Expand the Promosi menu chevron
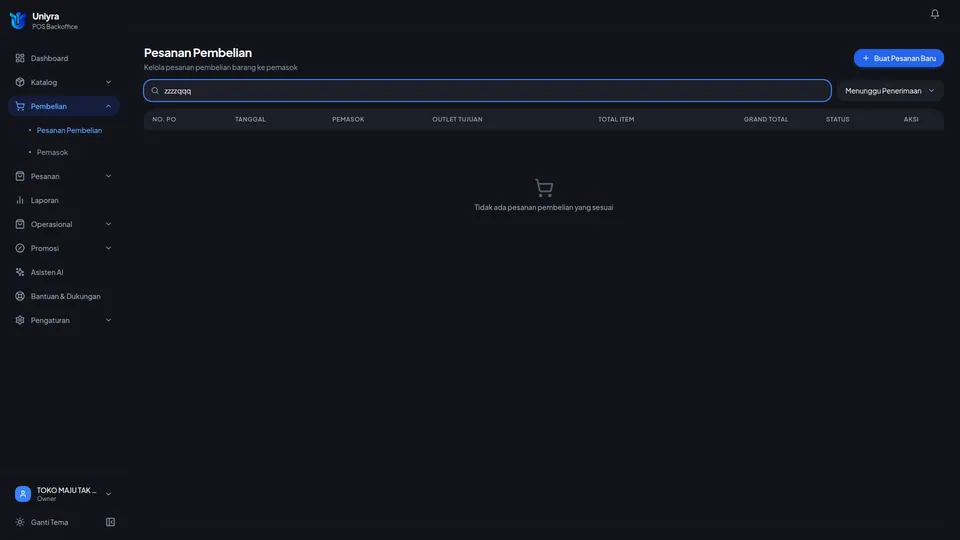This screenshot has height=540, width=960. point(108,248)
